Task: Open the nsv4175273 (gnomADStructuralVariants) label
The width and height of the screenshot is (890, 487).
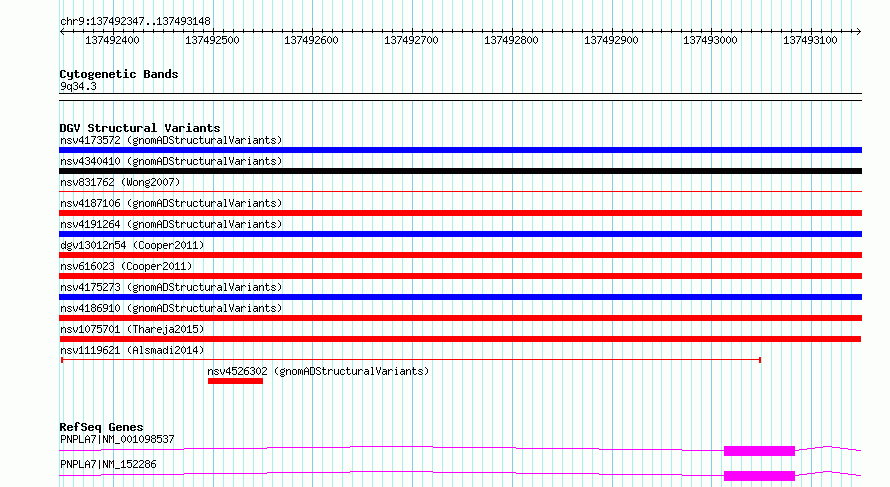Action: (171, 287)
